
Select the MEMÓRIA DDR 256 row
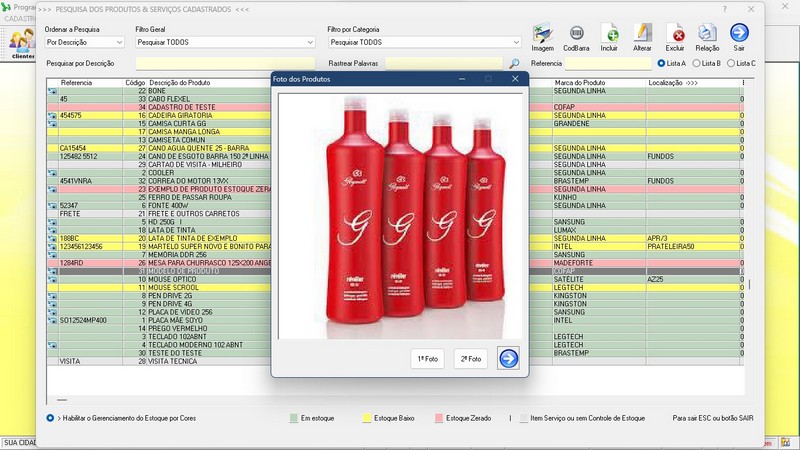click(x=395, y=255)
